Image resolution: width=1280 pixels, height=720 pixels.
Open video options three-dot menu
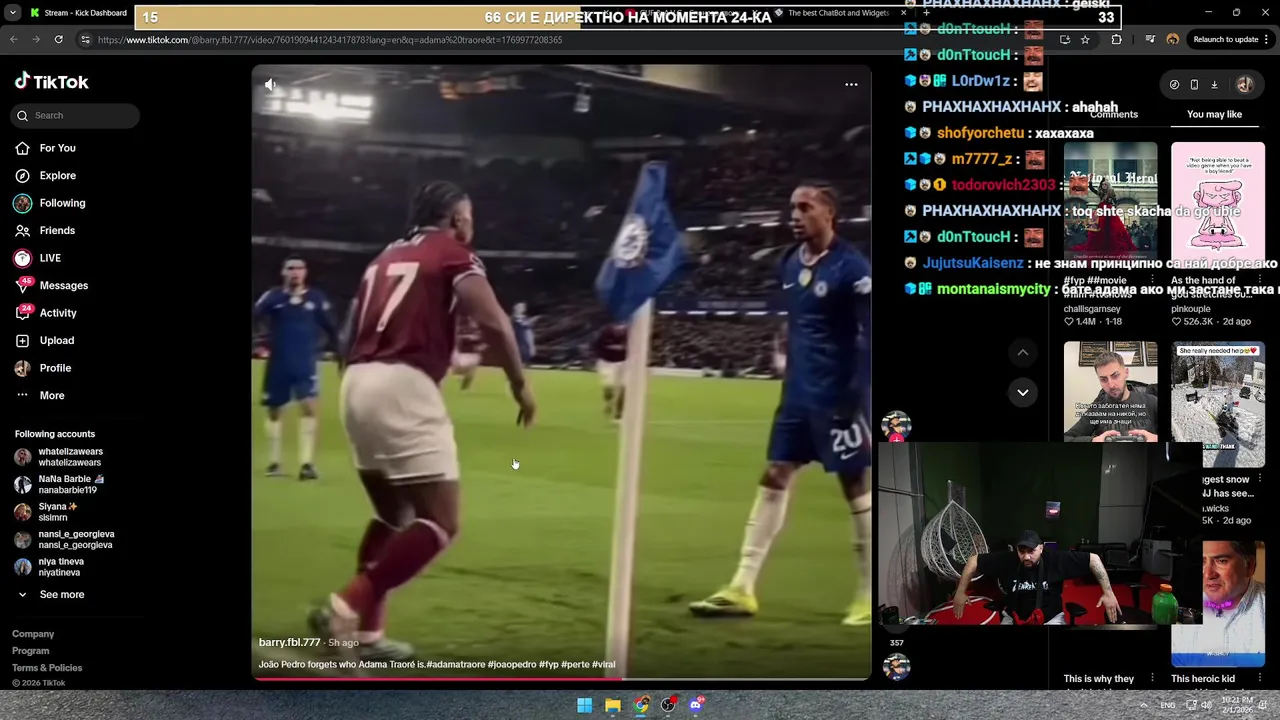point(851,85)
